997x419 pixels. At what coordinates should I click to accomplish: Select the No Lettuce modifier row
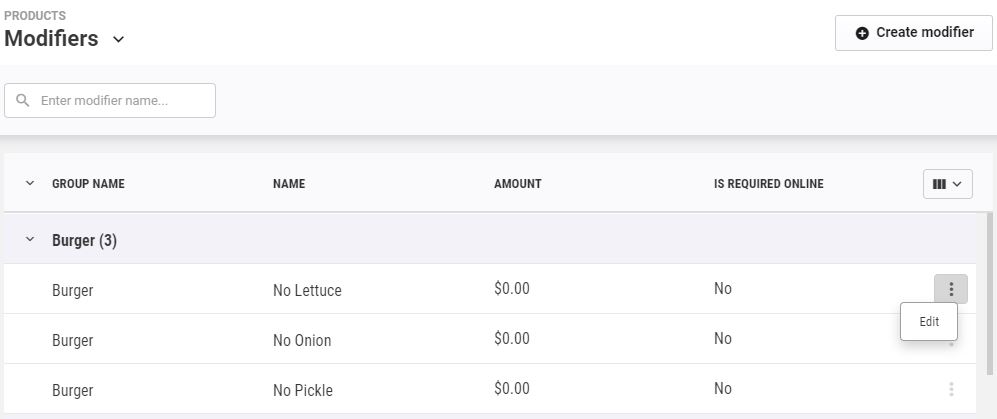point(490,289)
